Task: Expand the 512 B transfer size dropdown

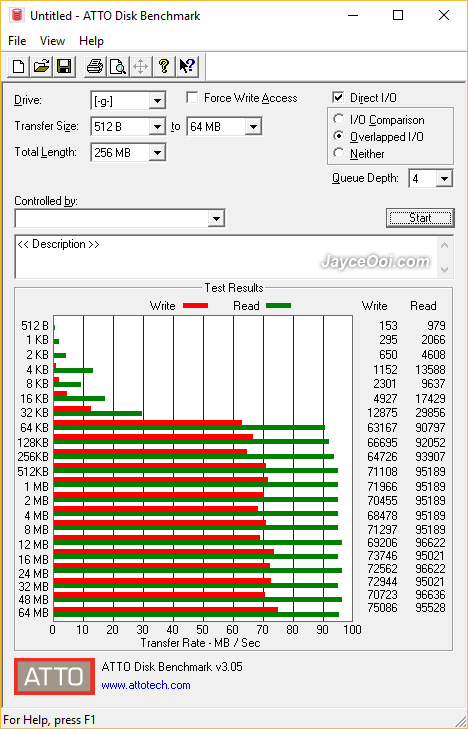Action: pos(158,126)
